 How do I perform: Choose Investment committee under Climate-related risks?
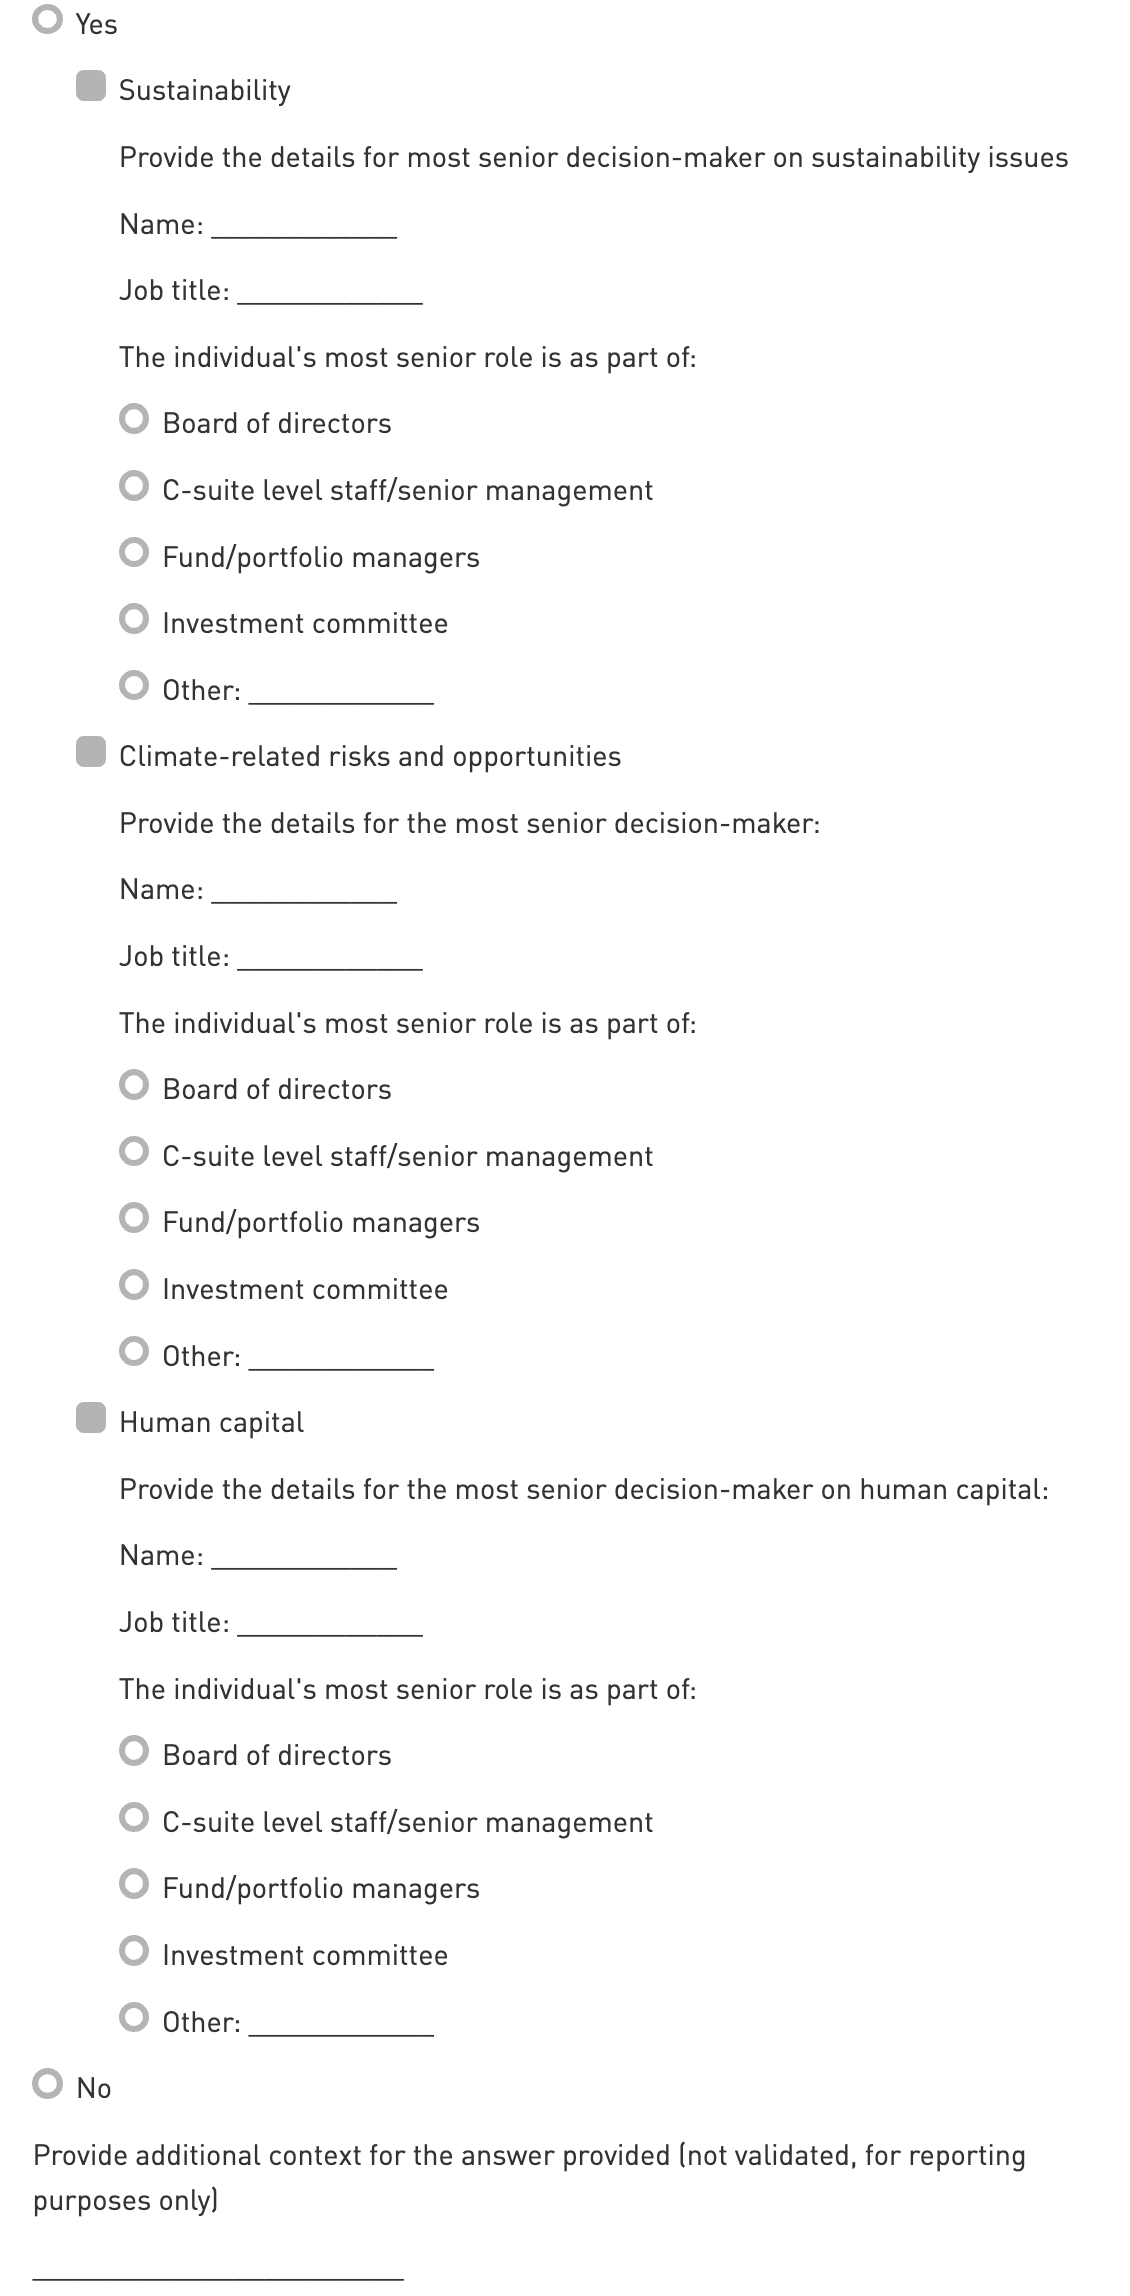[x=134, y=1285]
